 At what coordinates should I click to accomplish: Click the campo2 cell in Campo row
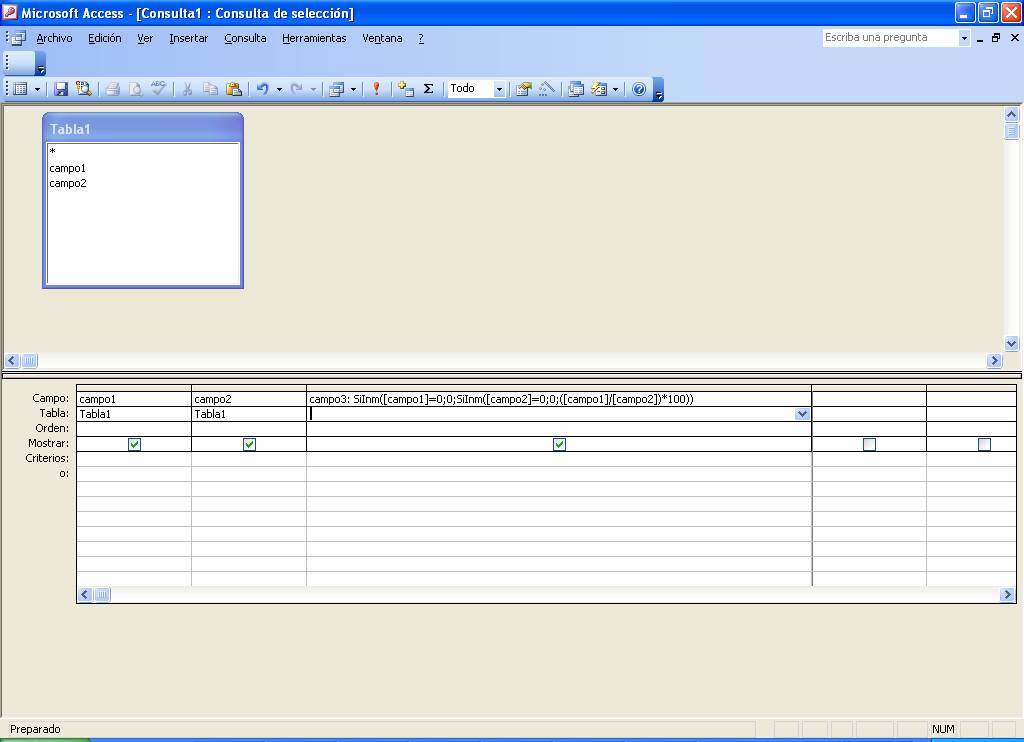pyautogui.click(x=249, y=399)
